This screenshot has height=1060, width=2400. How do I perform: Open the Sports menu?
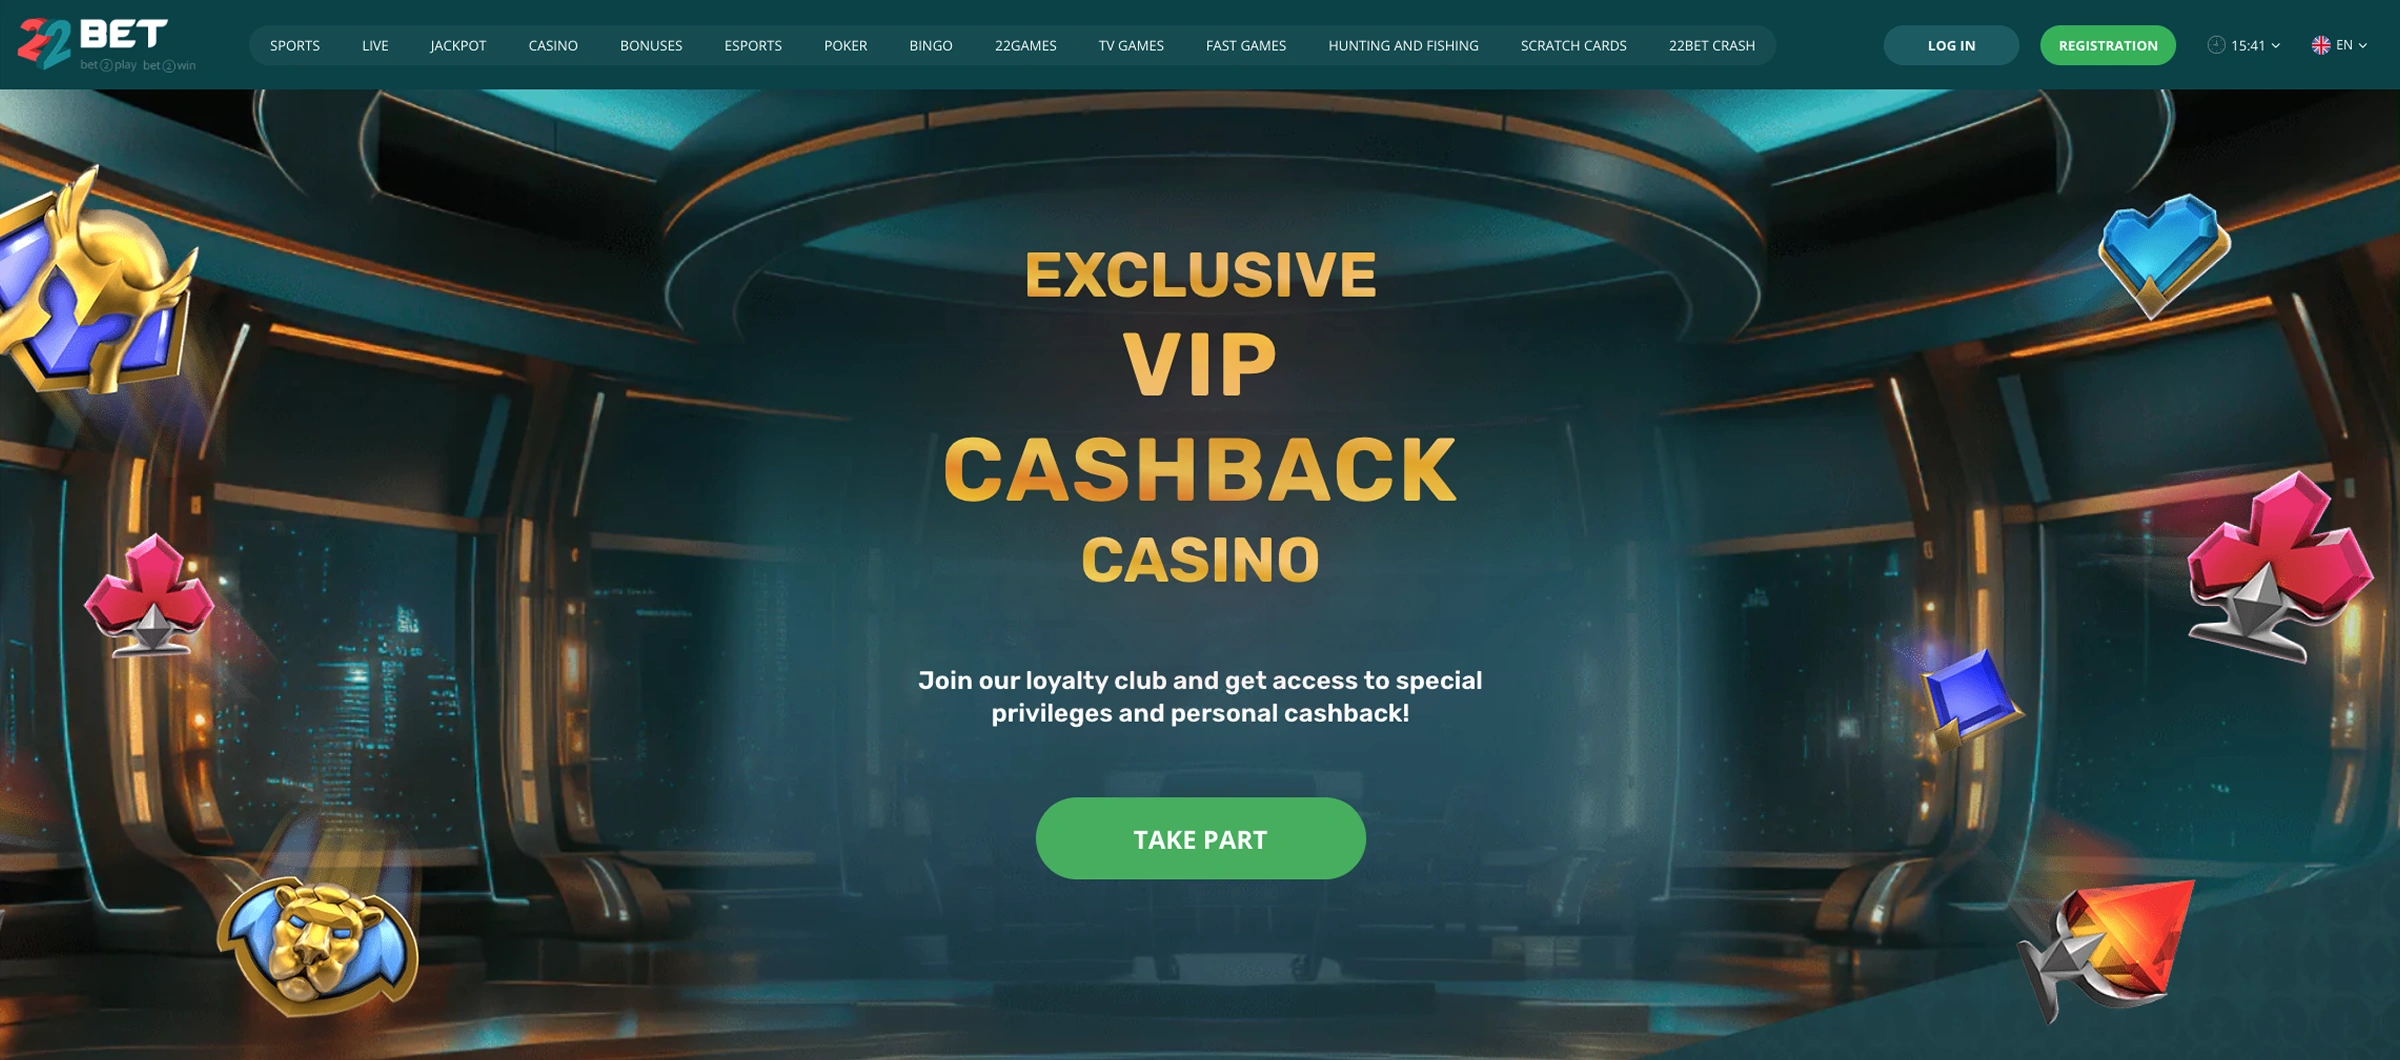tap(295, 45)
